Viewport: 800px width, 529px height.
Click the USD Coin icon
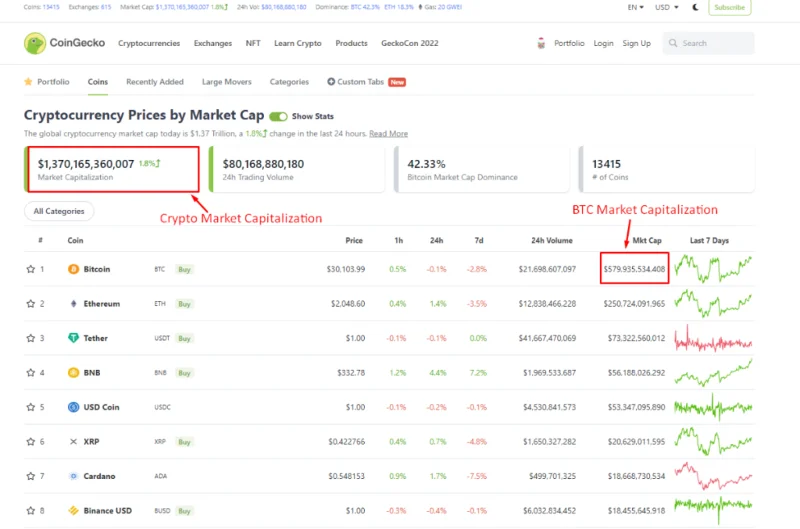tap(73, 407)
